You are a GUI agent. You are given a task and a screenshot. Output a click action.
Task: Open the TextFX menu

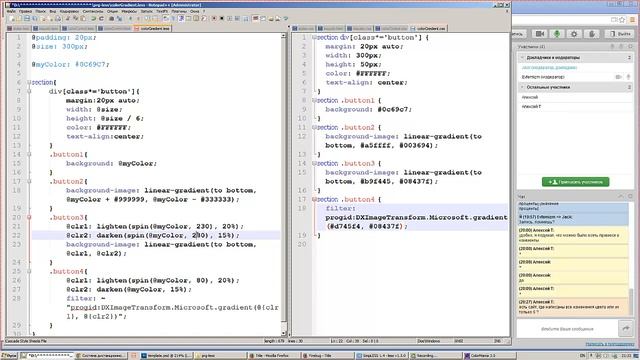coord(162,11)
